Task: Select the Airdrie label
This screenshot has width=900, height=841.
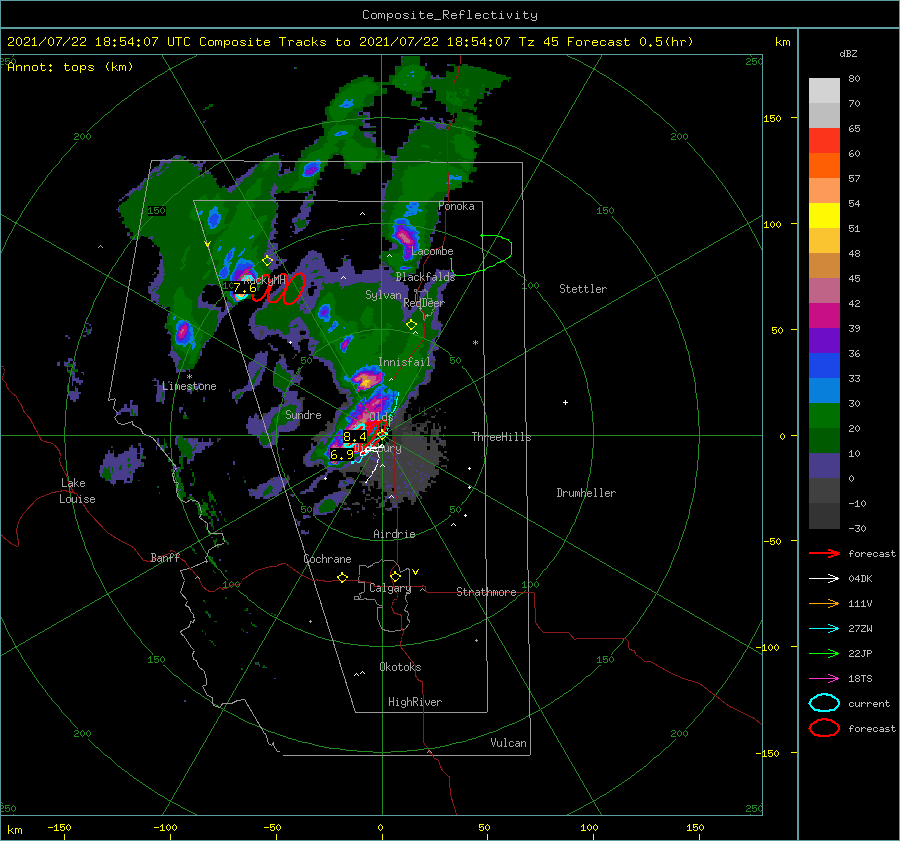Action: click(x=394, y=534)
